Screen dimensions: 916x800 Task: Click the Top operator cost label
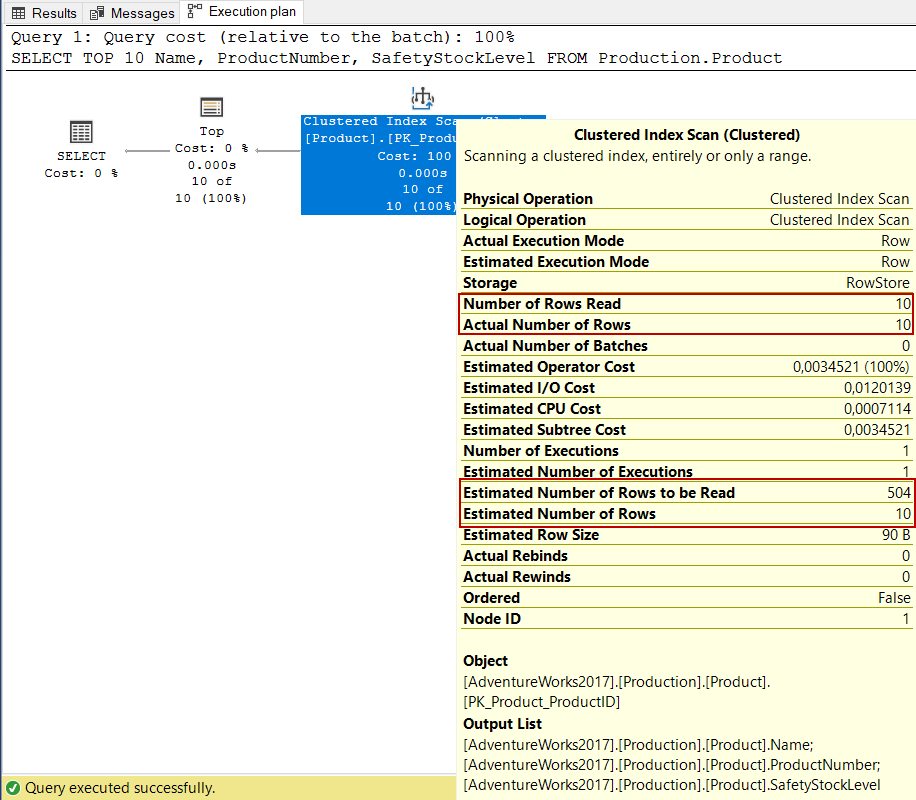coord(211,148)
